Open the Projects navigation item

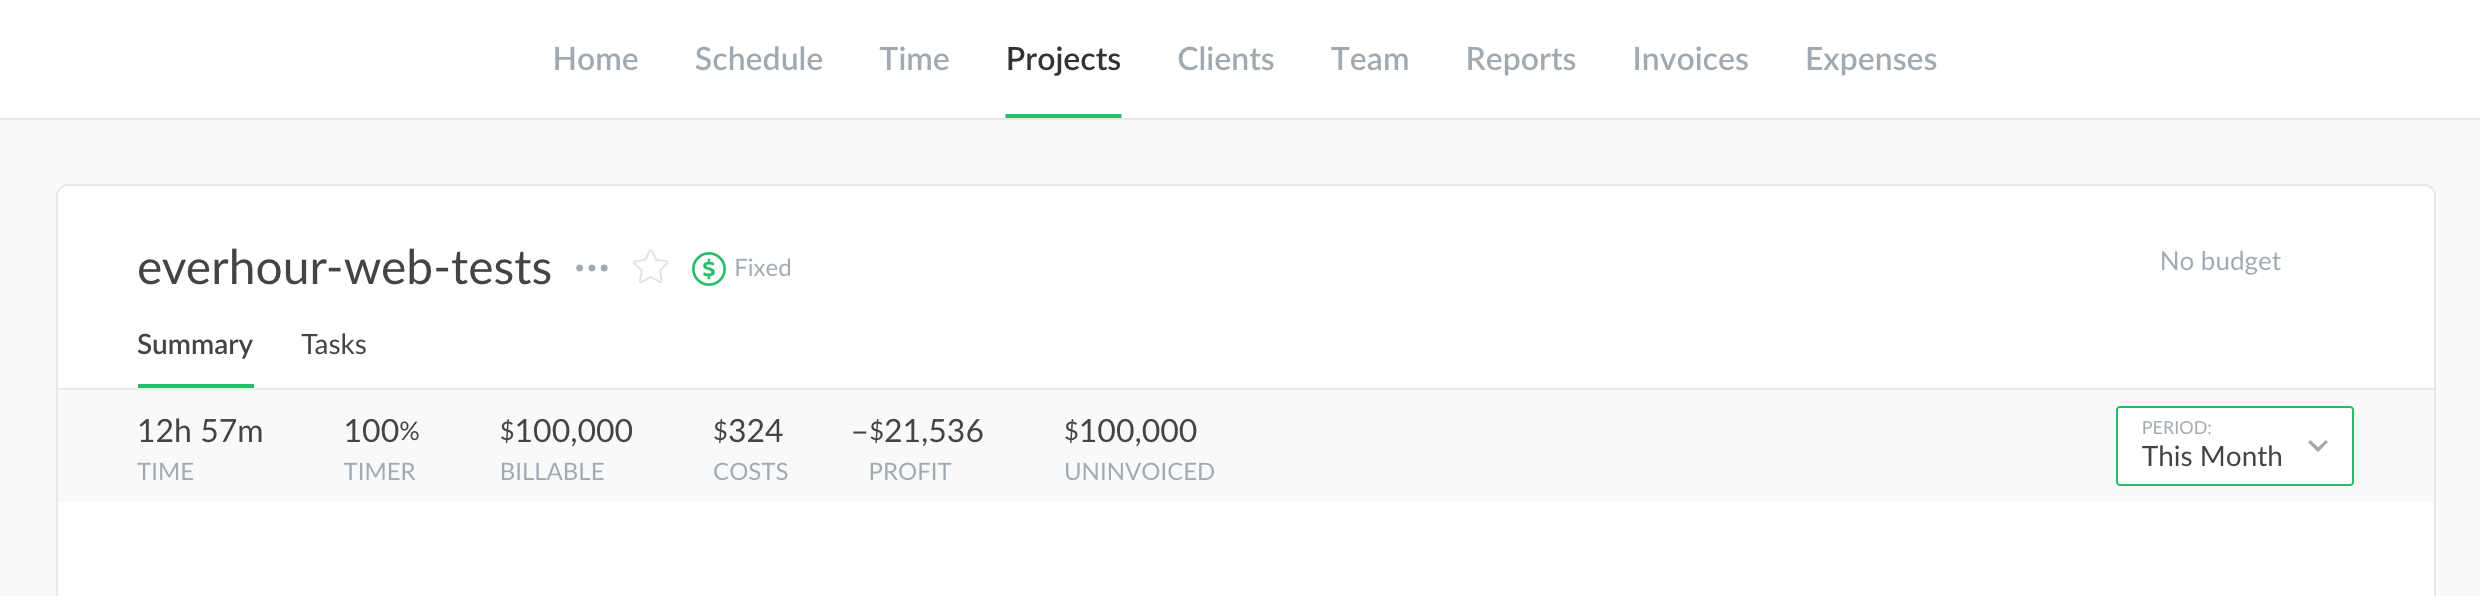1063,59
